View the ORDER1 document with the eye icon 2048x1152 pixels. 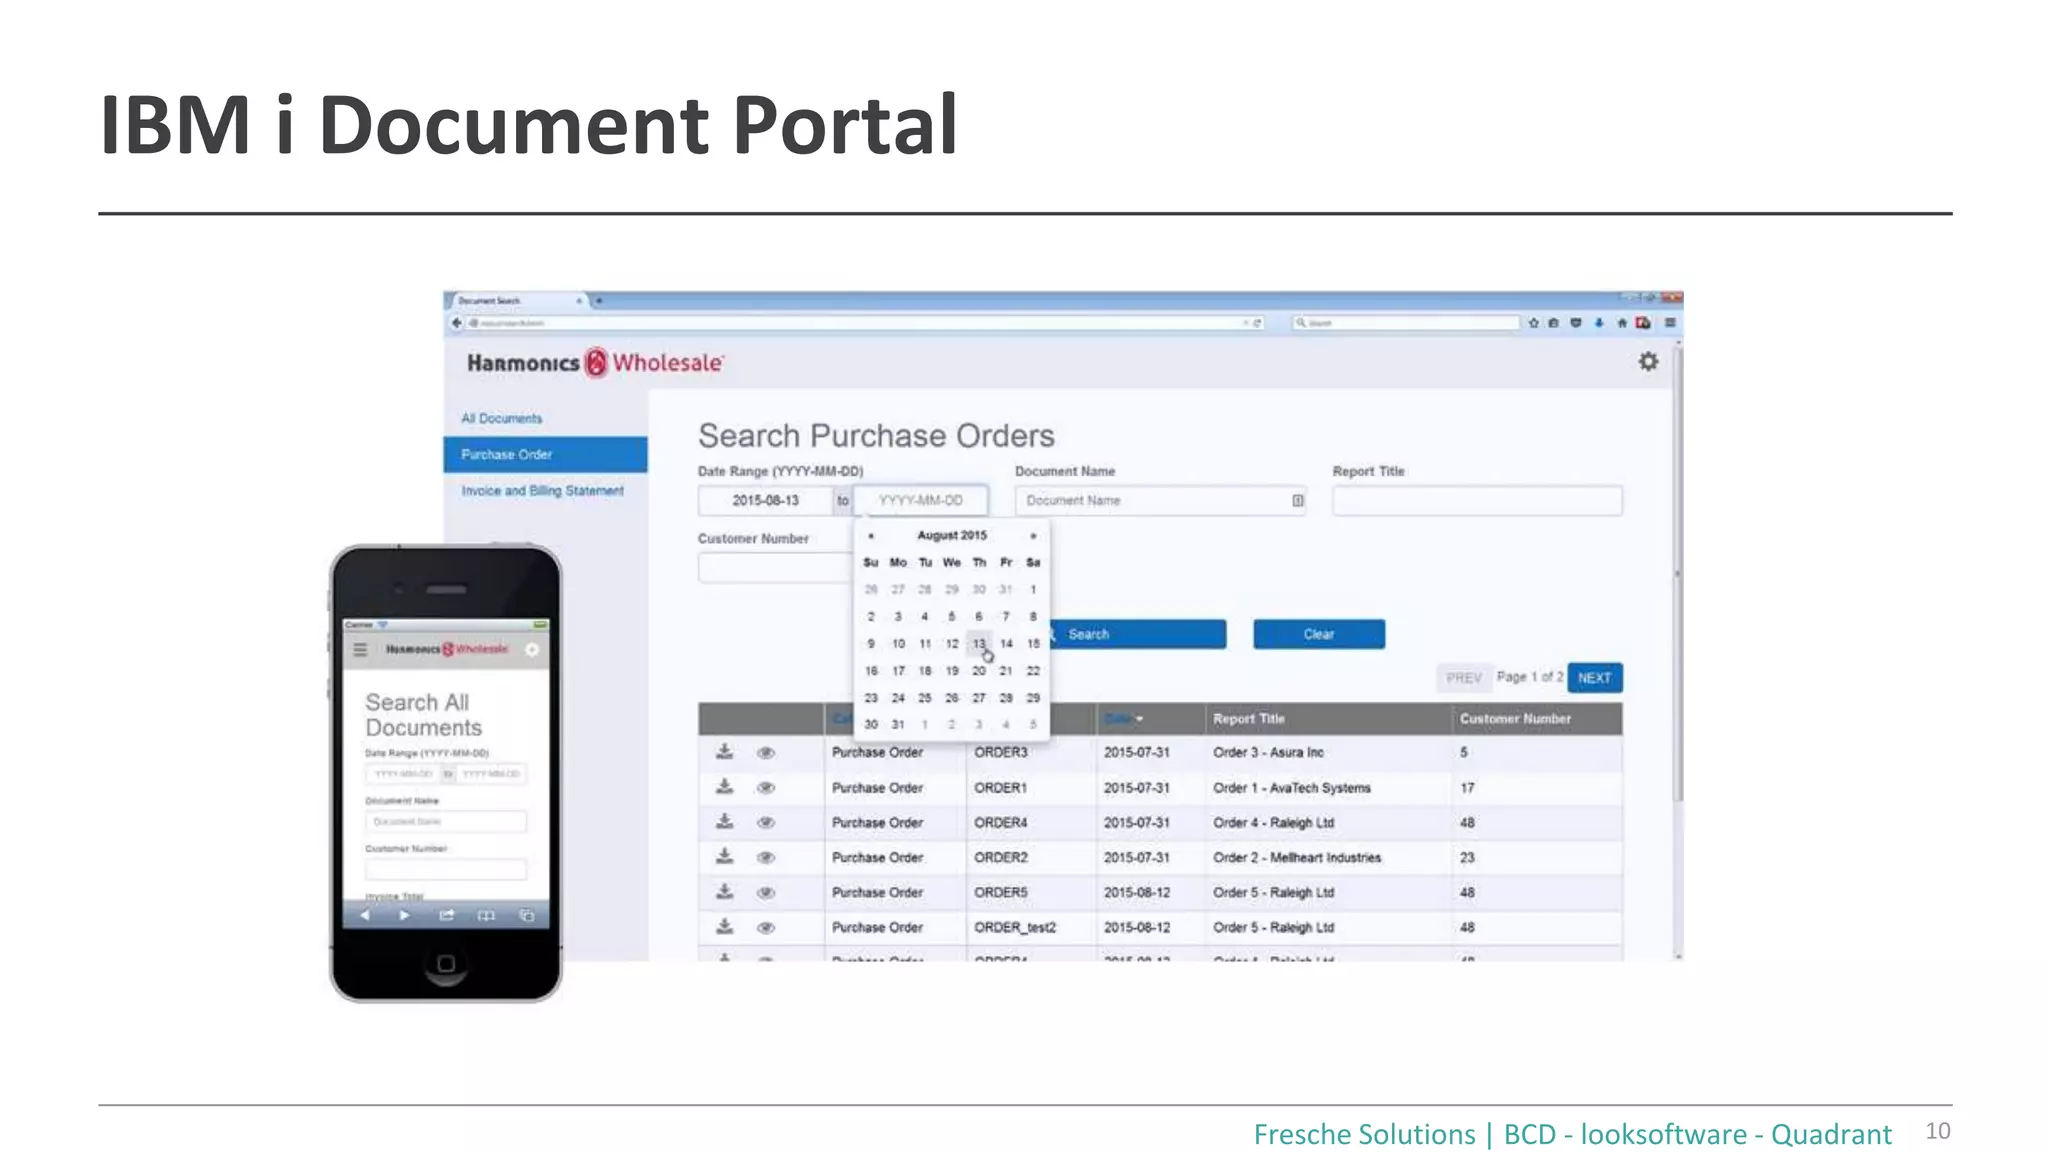766,788
